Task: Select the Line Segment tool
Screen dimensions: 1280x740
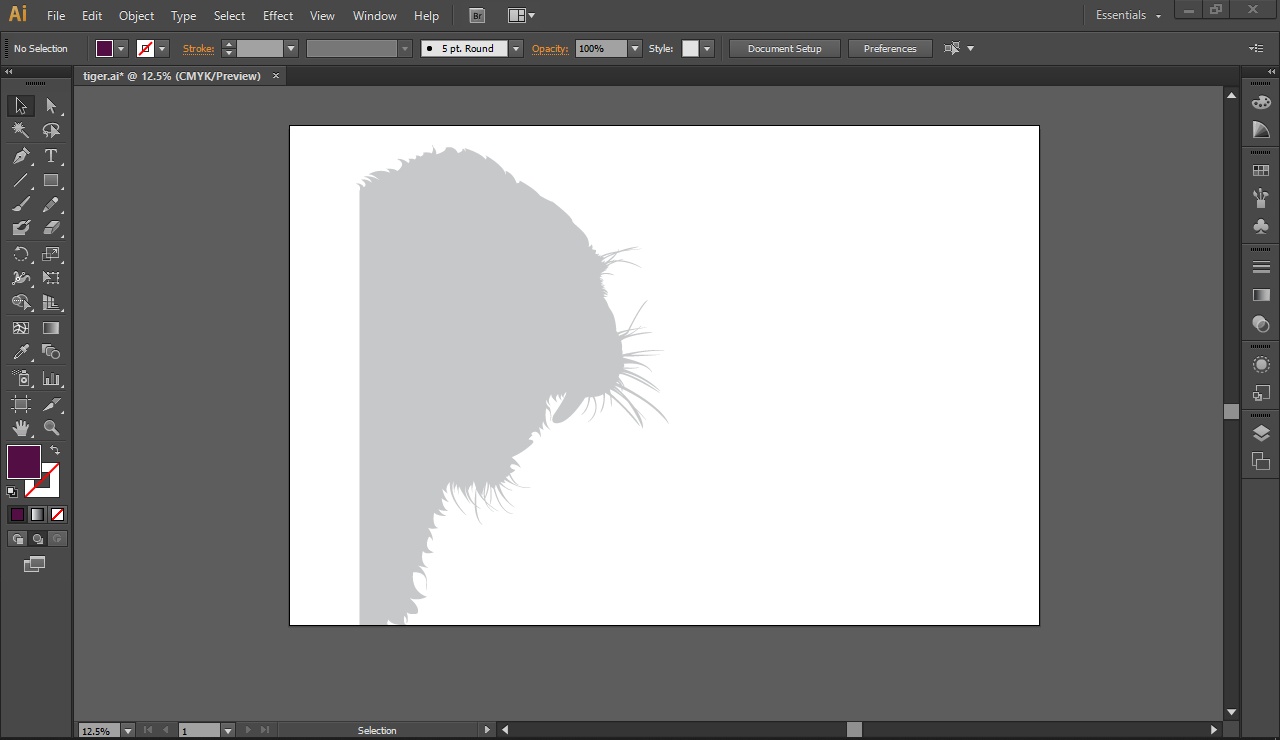Action: (21, 181)
